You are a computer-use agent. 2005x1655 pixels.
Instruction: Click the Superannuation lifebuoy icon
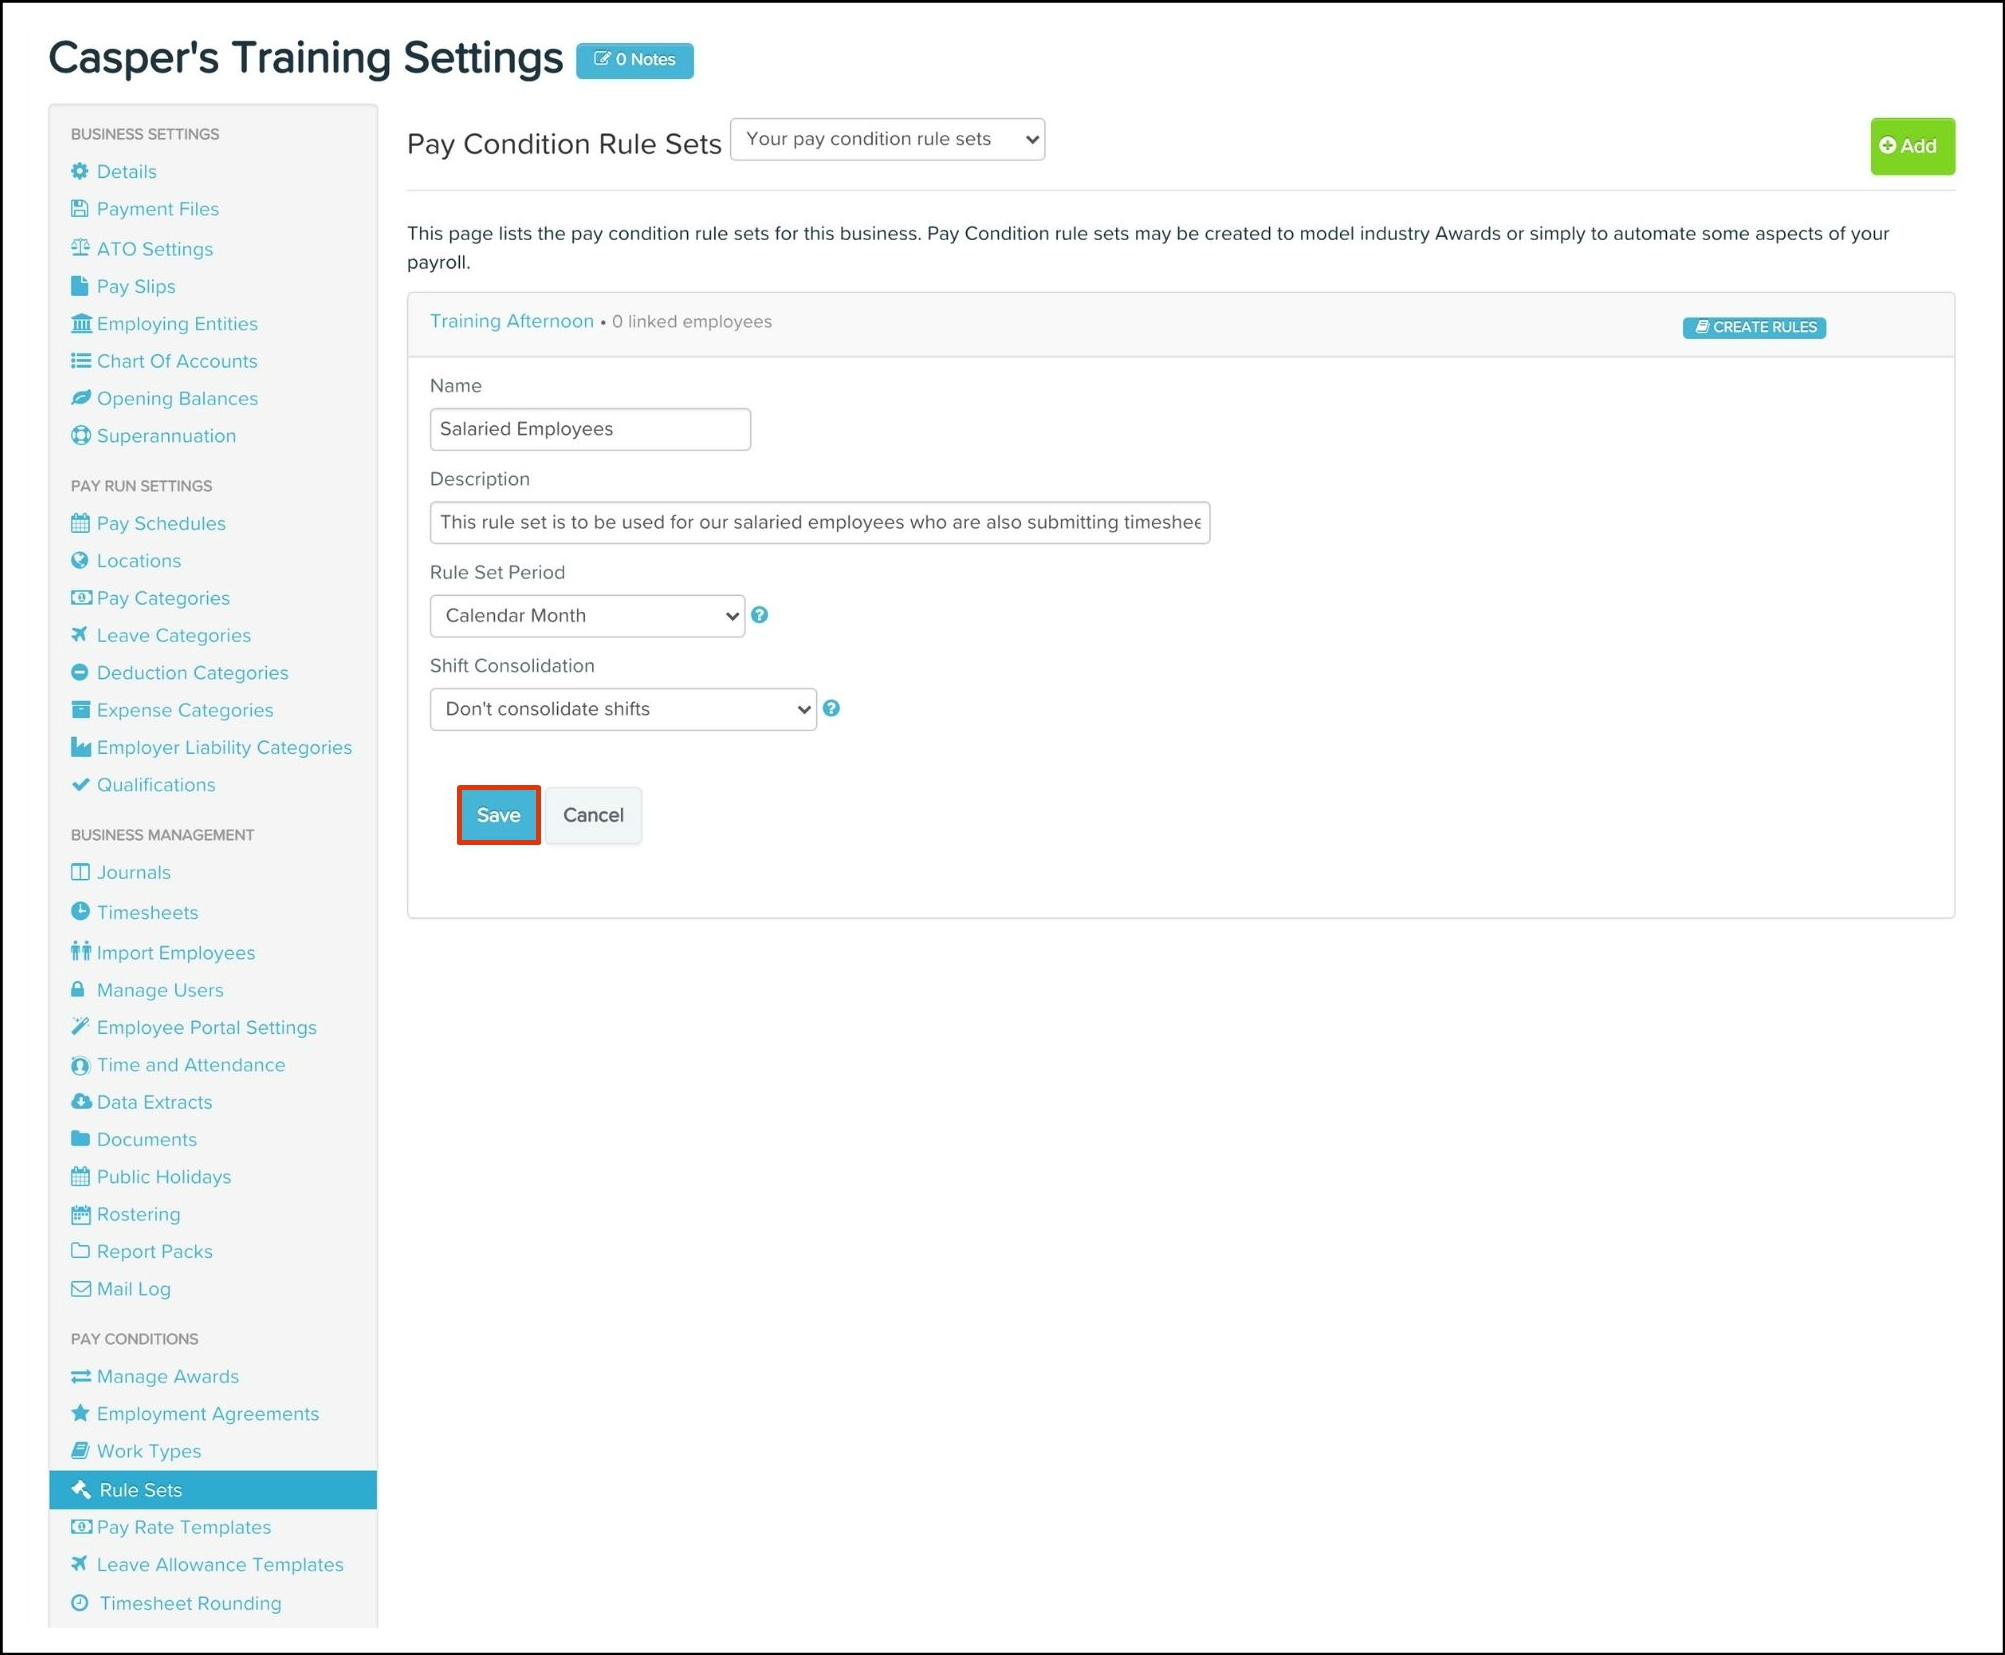coord(80,436)
